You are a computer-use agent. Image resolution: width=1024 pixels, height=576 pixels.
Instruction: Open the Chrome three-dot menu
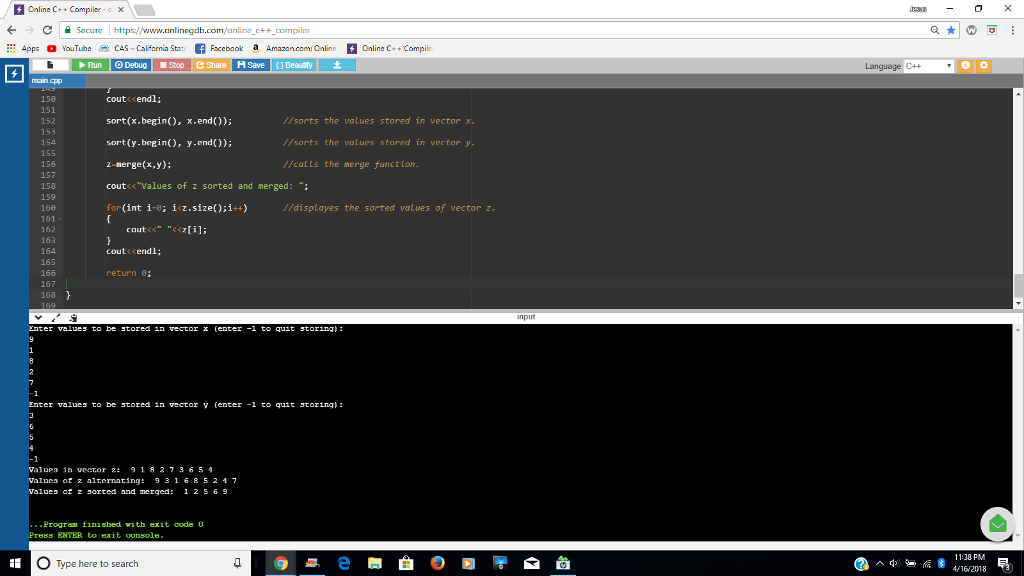[1012, 30]
